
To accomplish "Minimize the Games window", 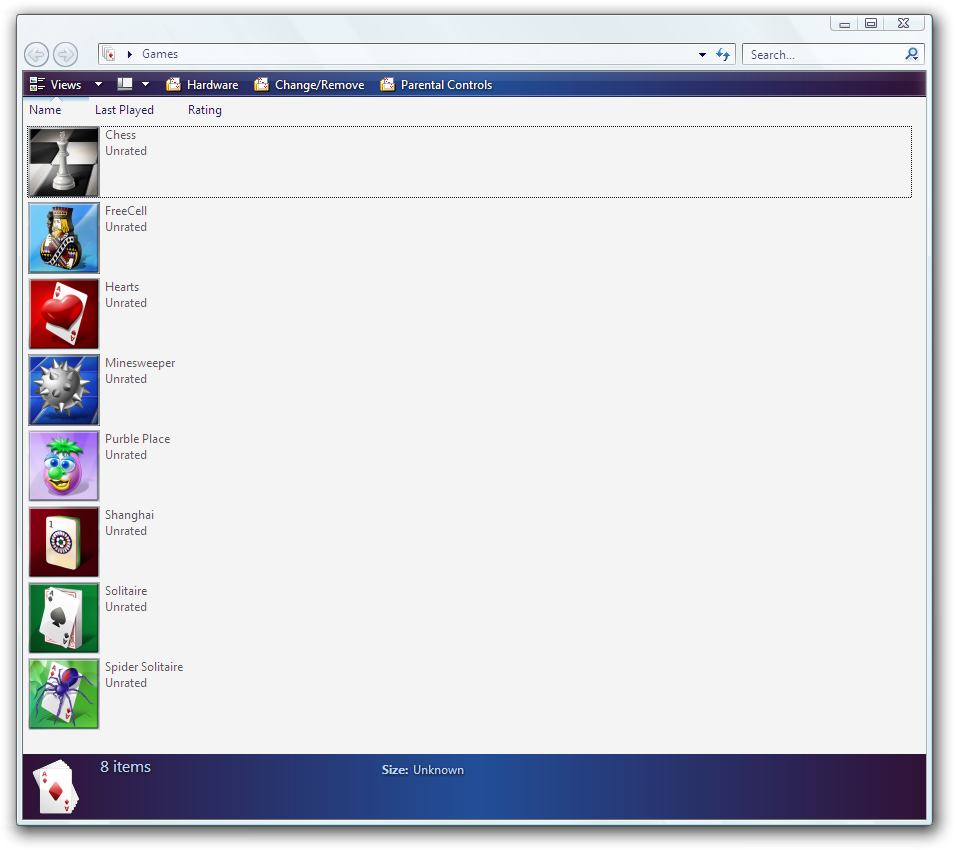I will pos(844,23).
